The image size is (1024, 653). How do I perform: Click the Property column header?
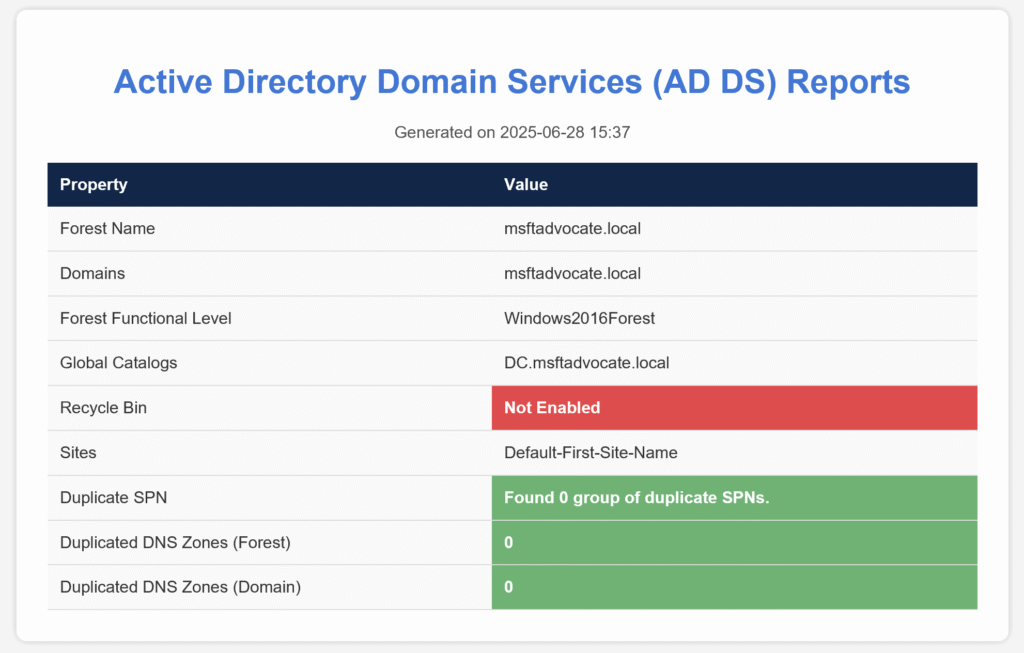pyautogui.click(x=94, y=185)
